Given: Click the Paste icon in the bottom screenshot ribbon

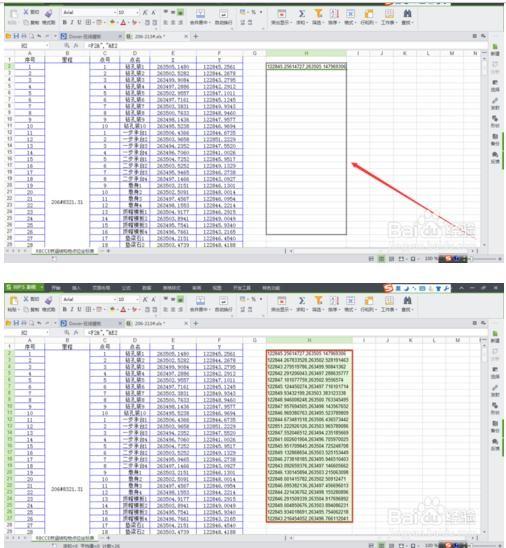Looking at the screenshot, I should [14, 301].
